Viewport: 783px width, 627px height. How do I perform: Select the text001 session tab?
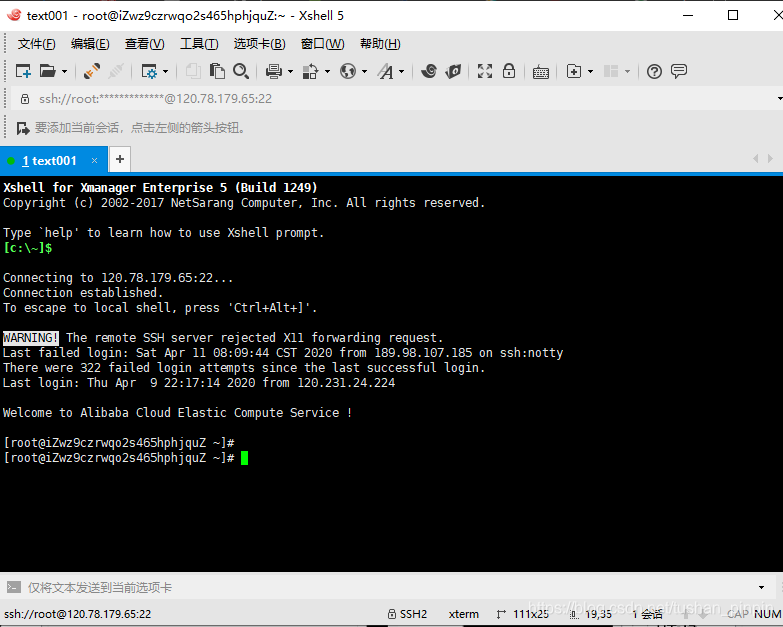click(48, 160)
